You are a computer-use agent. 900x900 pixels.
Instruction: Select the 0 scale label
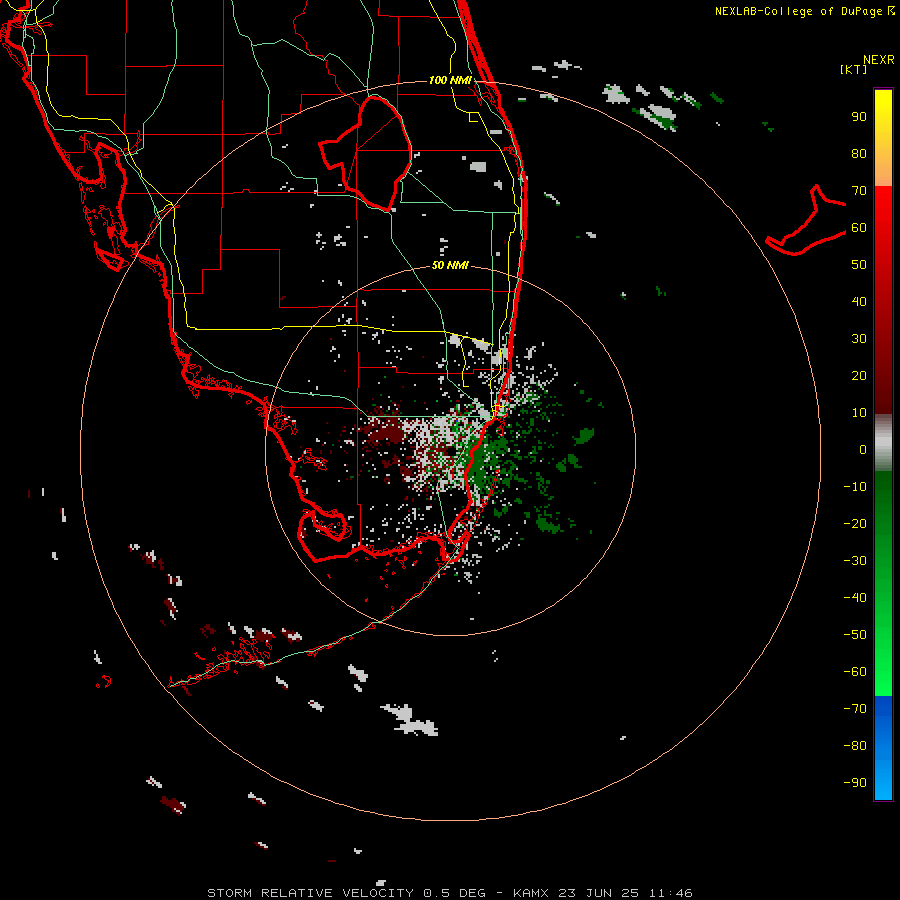[x=863, y=449]
